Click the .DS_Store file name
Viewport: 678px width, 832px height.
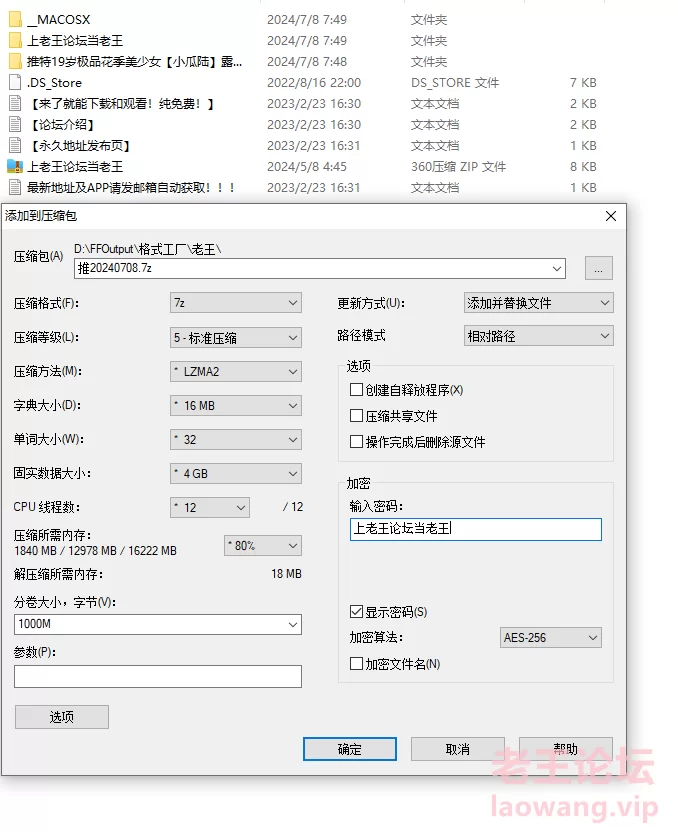55,83
